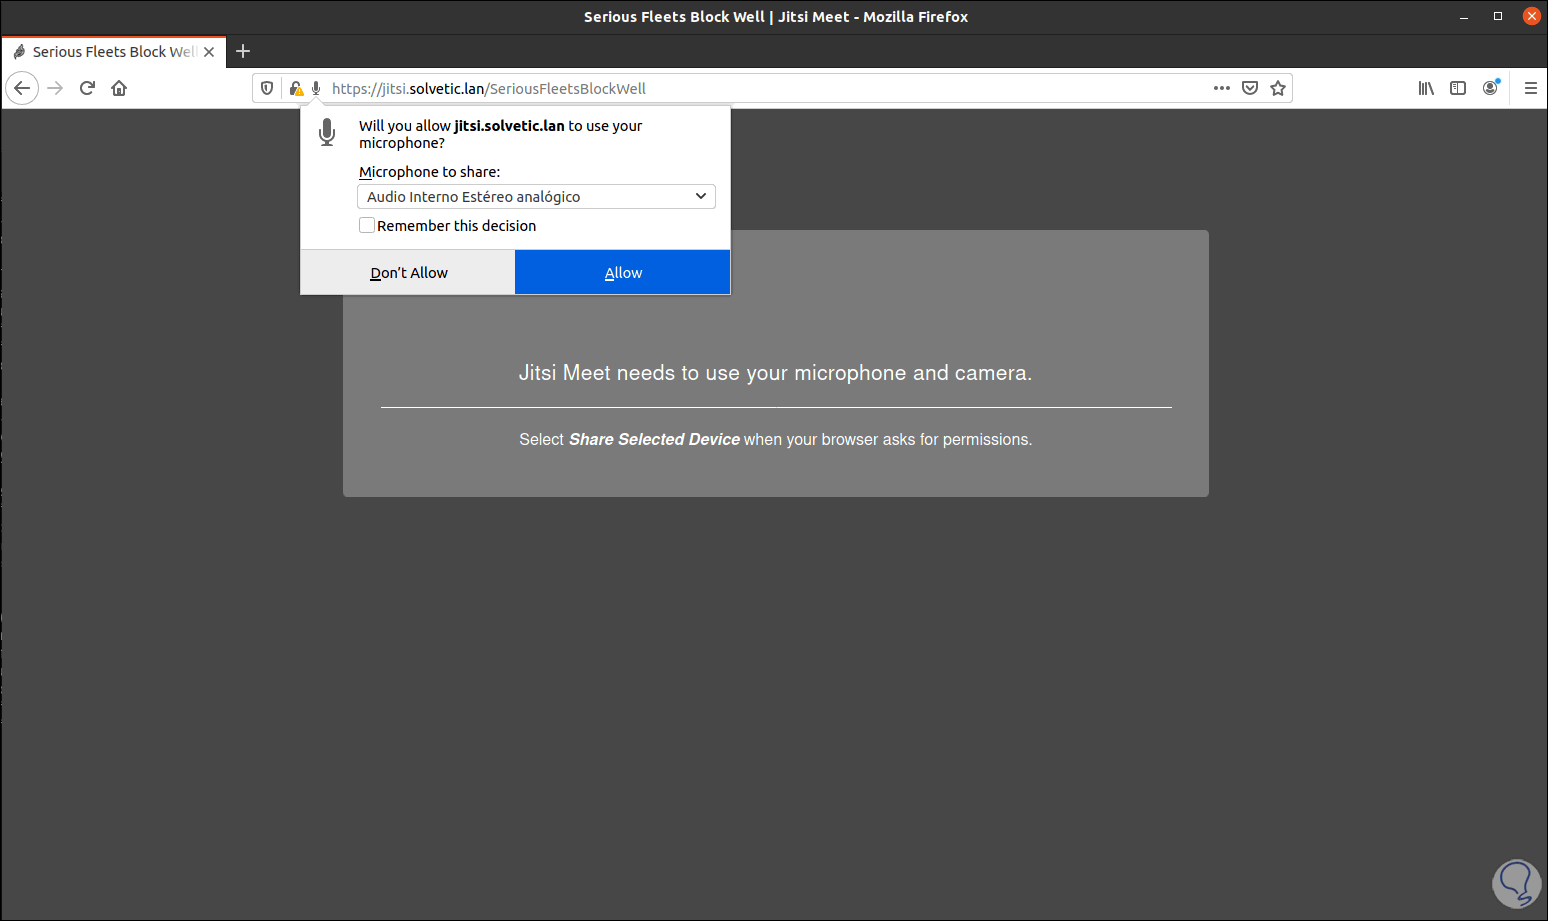Screen dimensions: 1548x921
Task: Allow microphone access
Action: tap(623, 272)
